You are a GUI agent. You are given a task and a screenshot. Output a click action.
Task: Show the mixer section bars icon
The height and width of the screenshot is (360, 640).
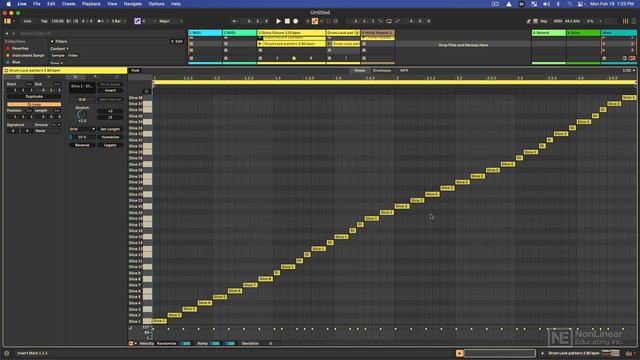[x=625, y=21]
